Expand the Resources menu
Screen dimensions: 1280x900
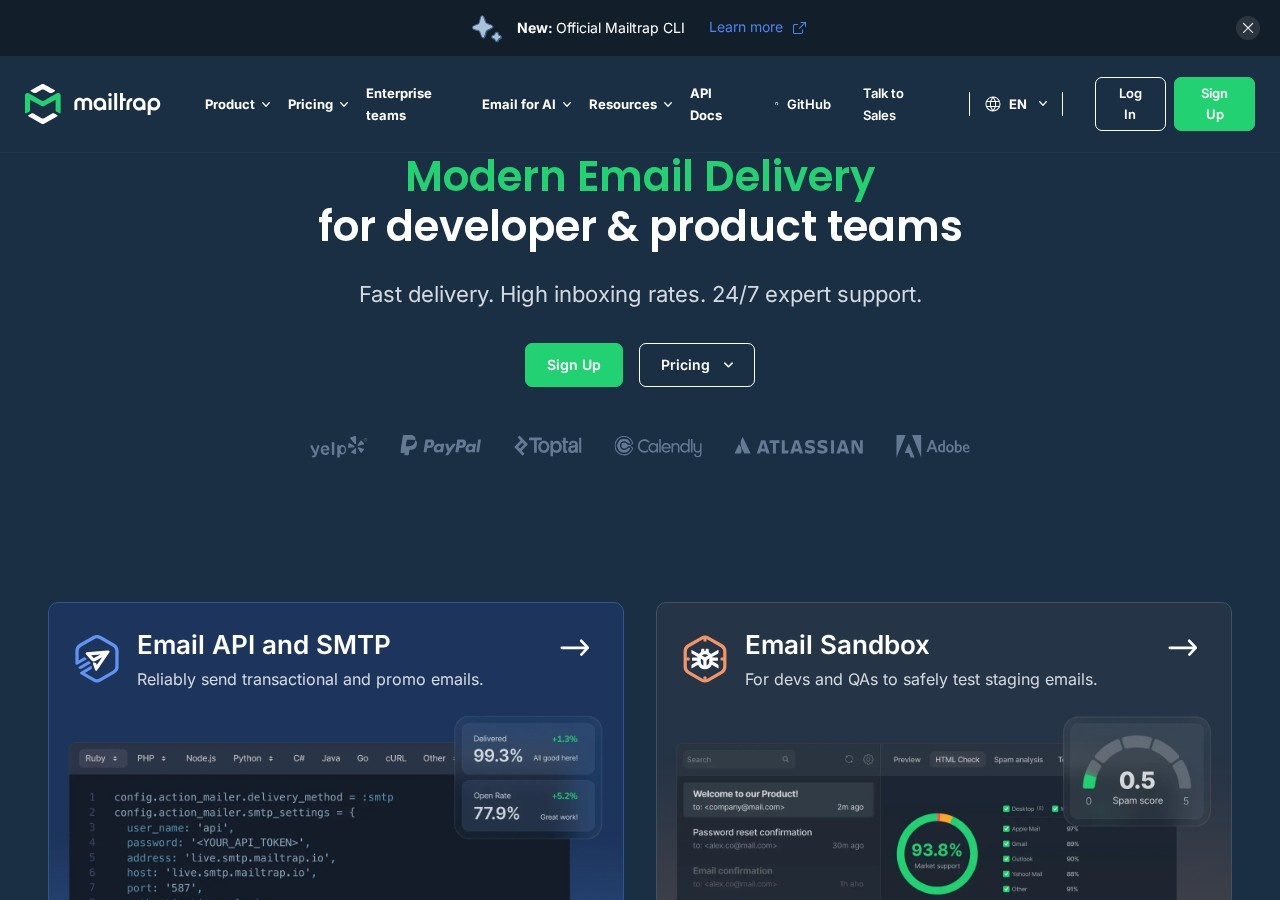click(x=631, y=104)
